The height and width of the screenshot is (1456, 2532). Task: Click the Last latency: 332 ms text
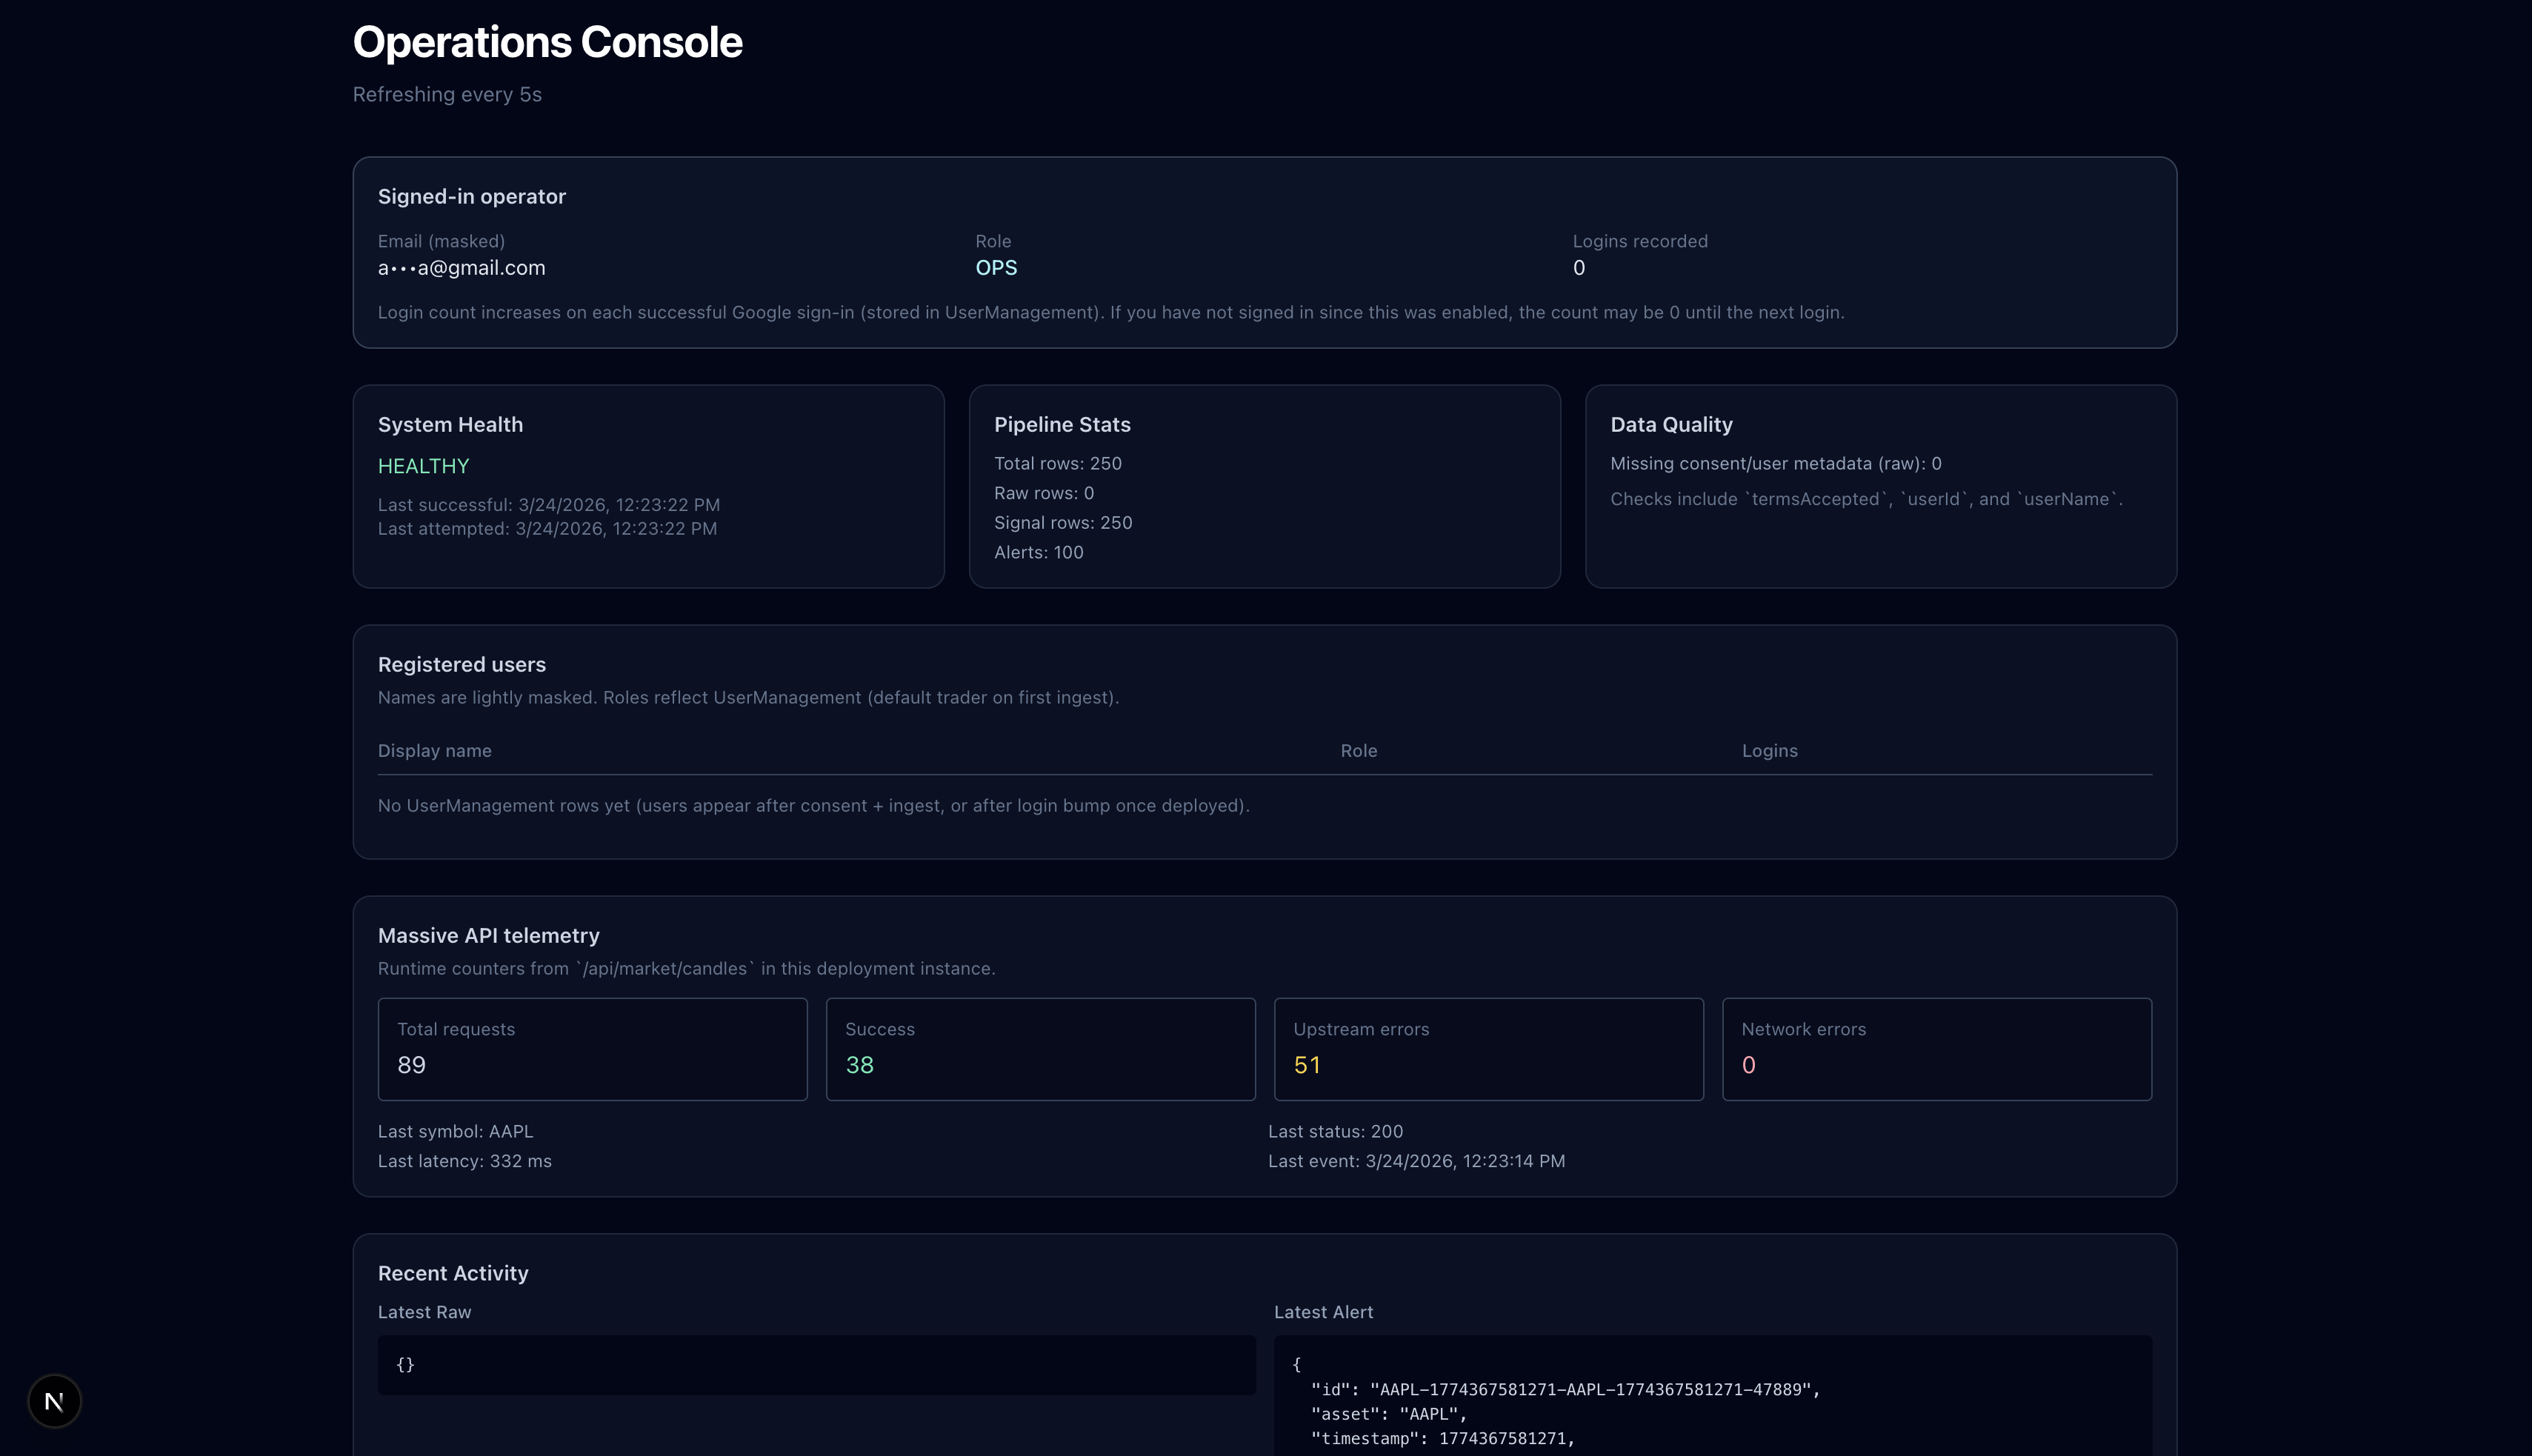[x=464, y=1161]
